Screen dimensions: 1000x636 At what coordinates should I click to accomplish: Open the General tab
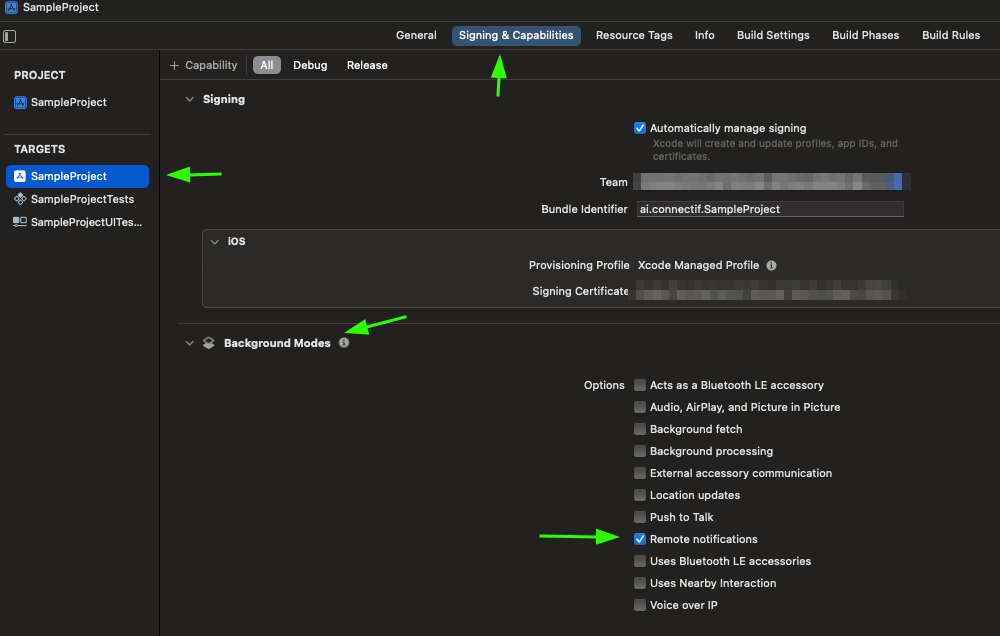[x=416, y=36]
